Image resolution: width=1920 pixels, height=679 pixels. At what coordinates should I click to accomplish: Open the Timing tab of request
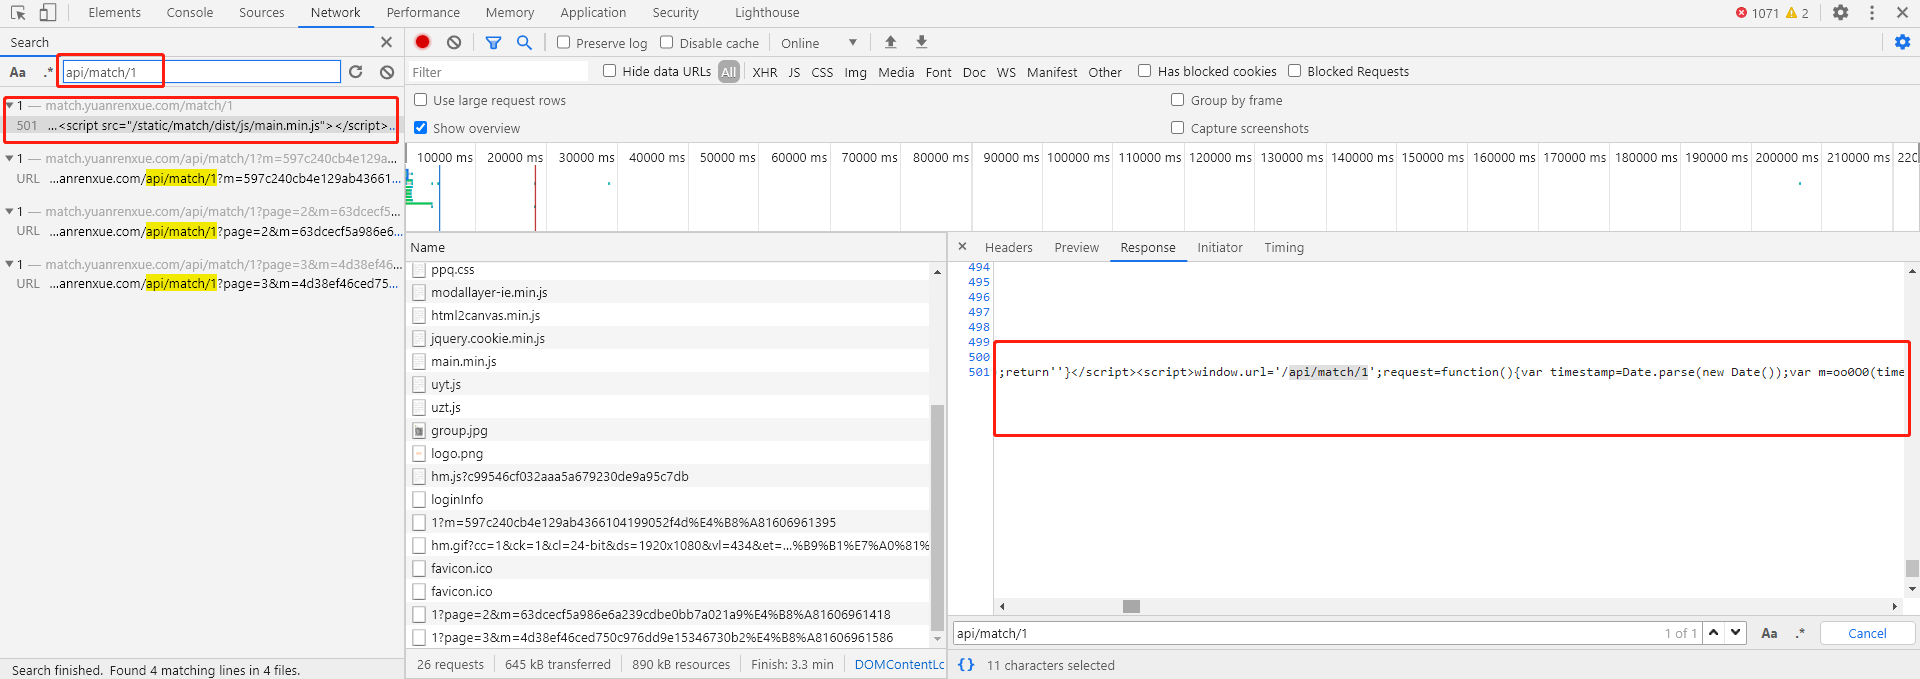[1284, 247]
